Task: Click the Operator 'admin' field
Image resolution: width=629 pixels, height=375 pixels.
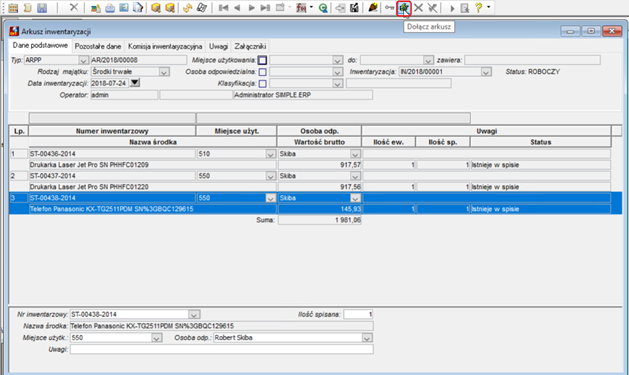Action: click(124, 95)
